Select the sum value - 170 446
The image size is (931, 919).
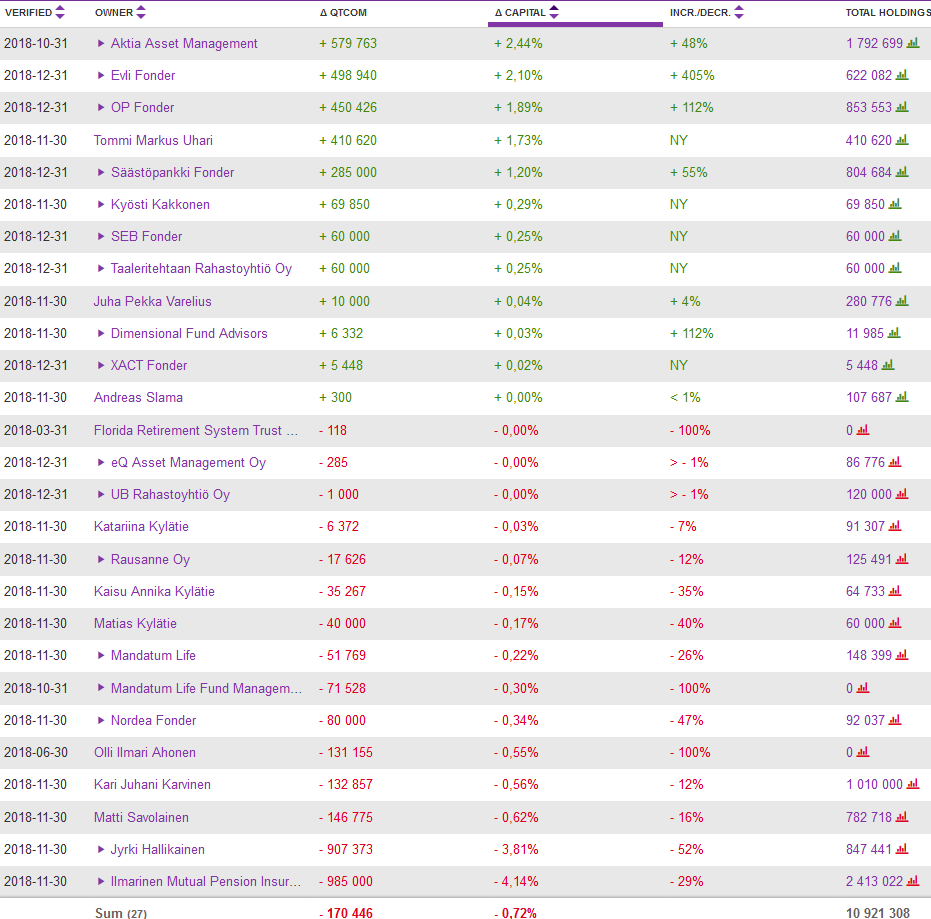[x=346, y=912]
